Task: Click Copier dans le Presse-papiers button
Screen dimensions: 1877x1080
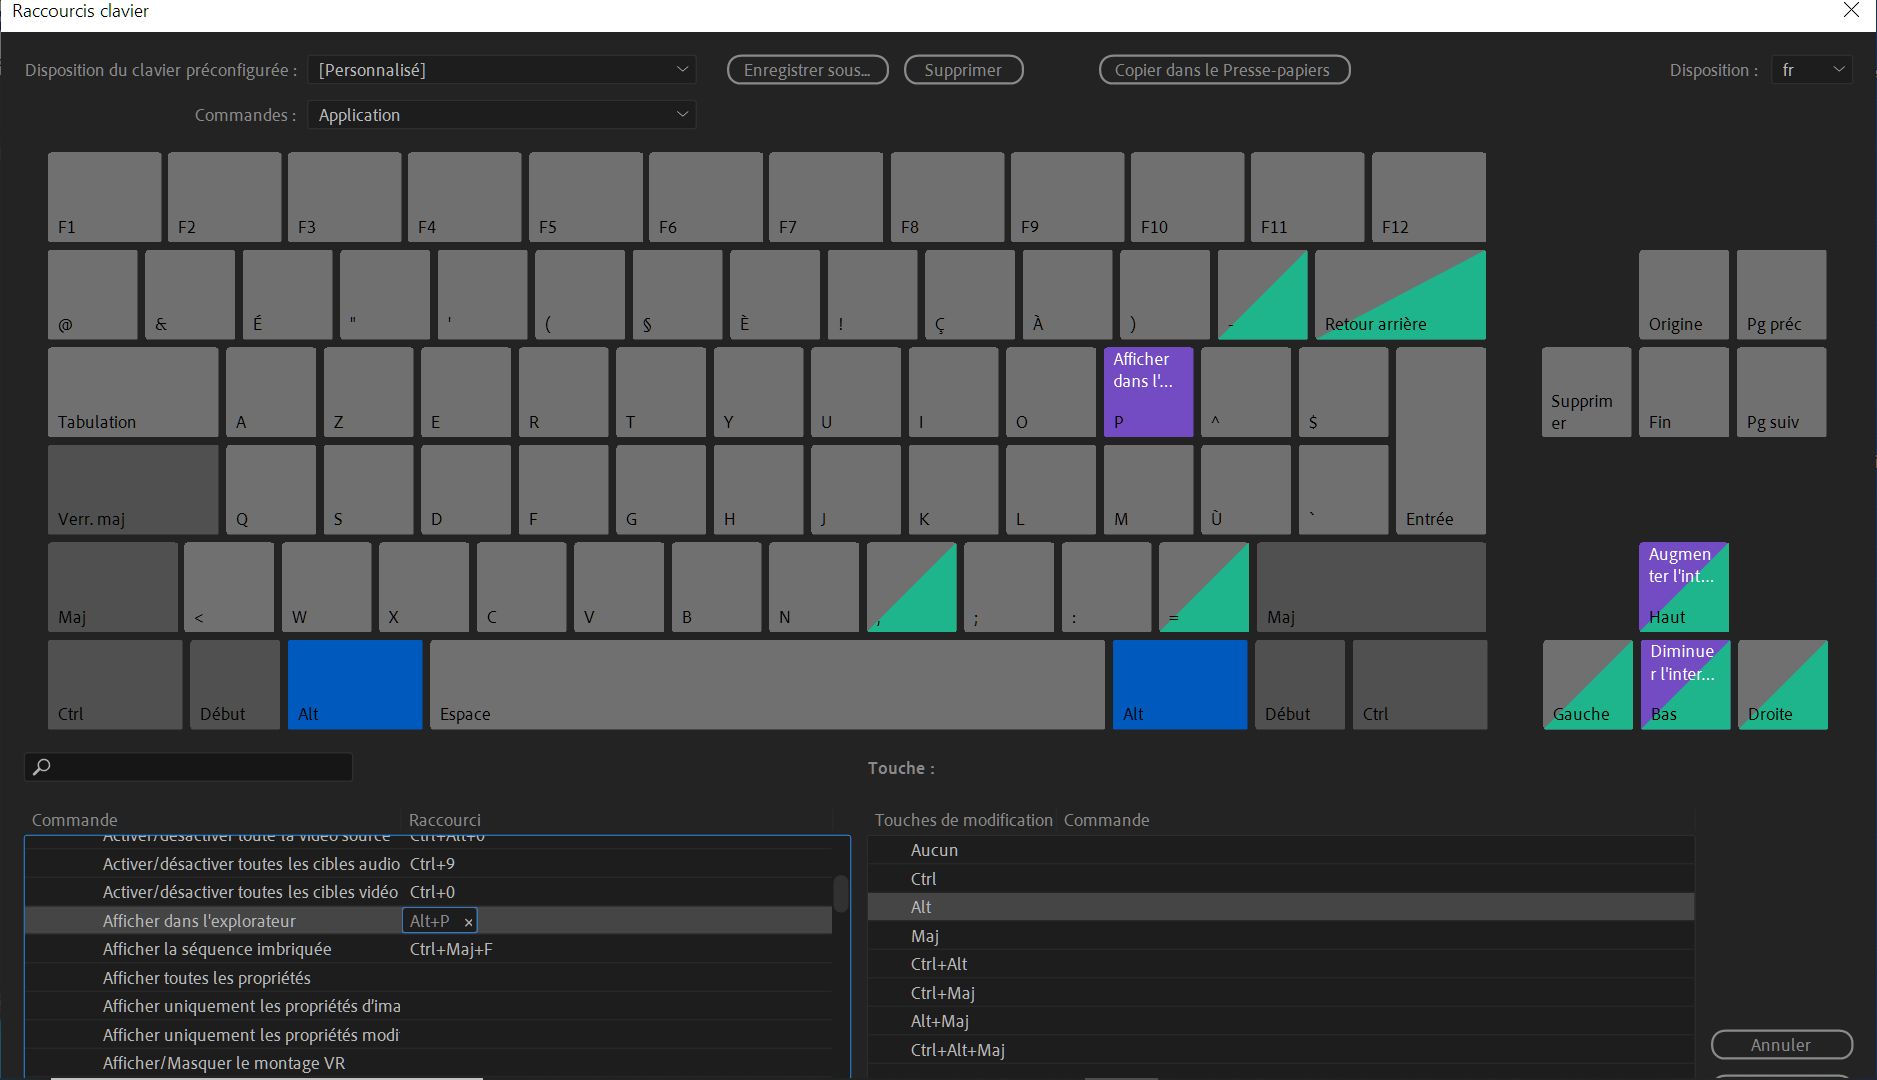Action: (1225, 70)
